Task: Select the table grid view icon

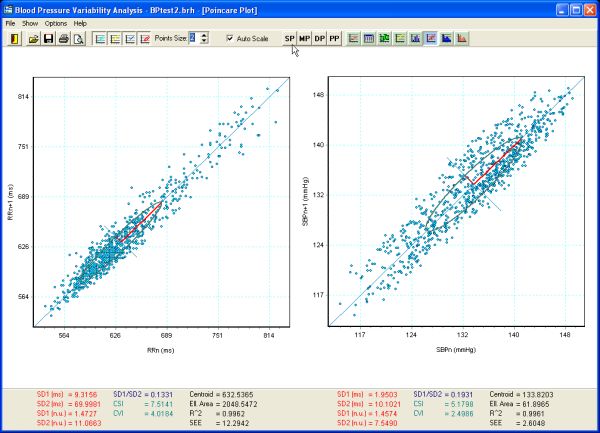Action: tap(368, 39)
